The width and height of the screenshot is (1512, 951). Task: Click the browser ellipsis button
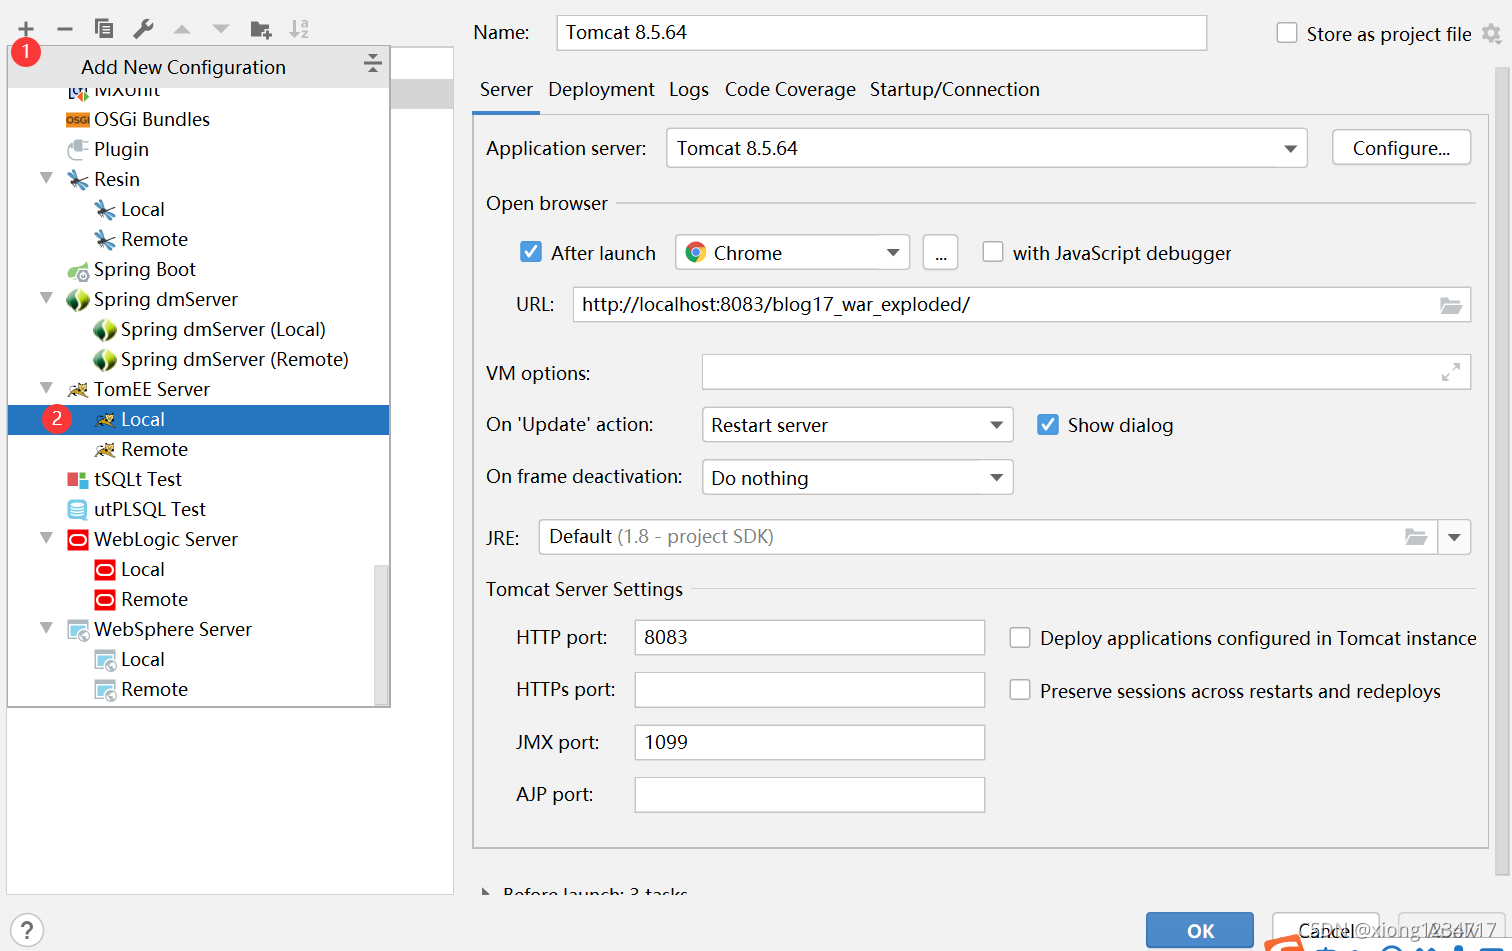pyautogui.click(x=940, y=252)
